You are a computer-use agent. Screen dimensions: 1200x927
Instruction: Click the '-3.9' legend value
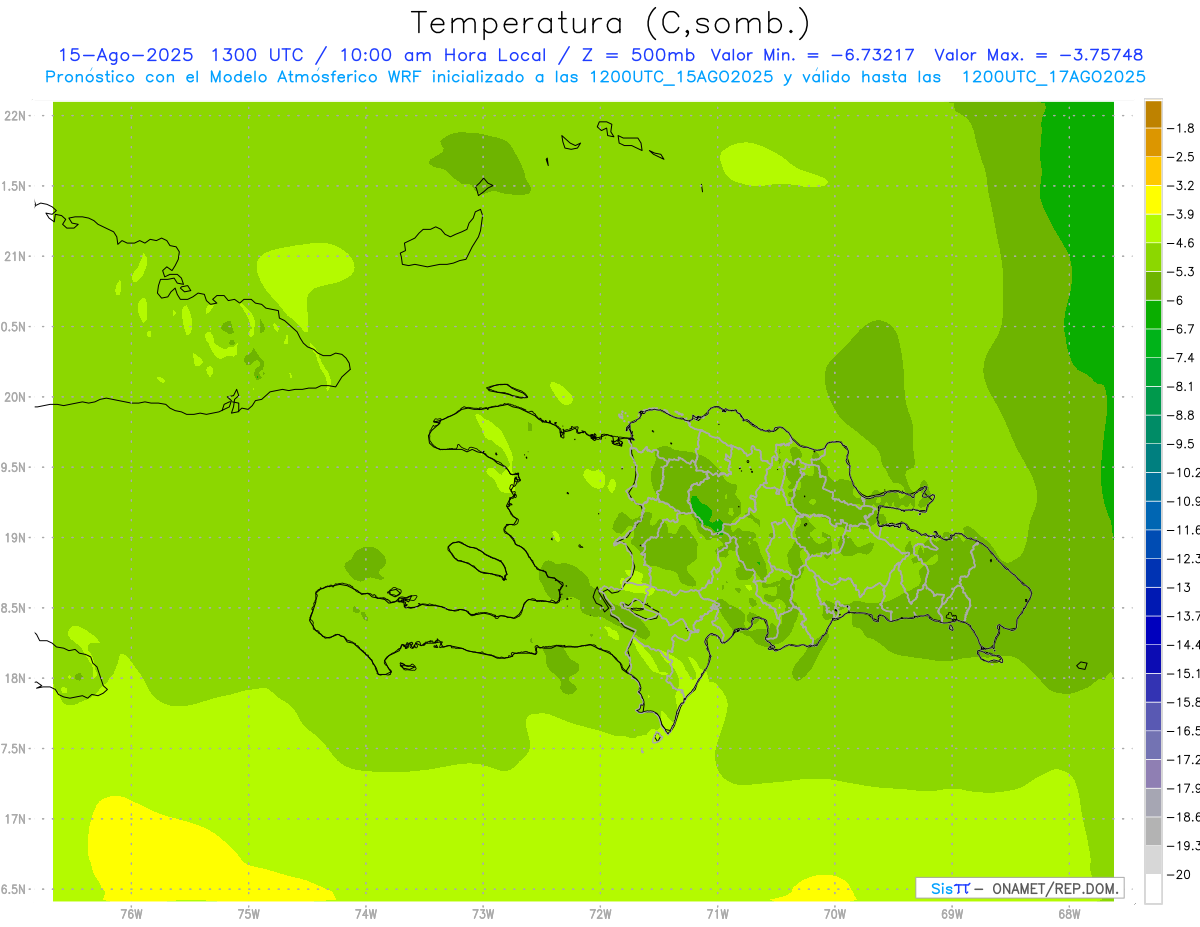point(1182,214)
